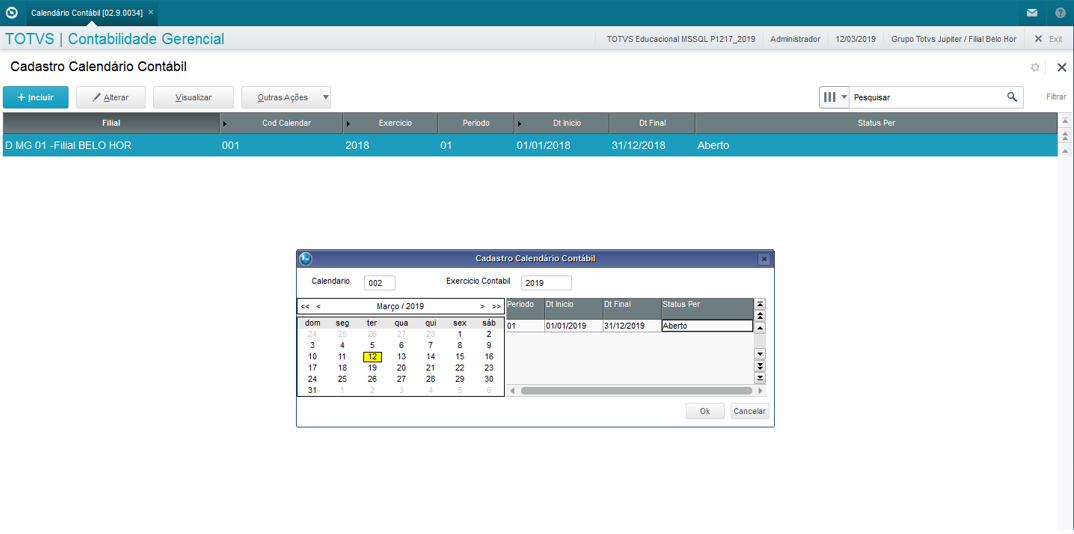Go to next month with > arrow
This screenshot has height=534, width=1074.
482,307
